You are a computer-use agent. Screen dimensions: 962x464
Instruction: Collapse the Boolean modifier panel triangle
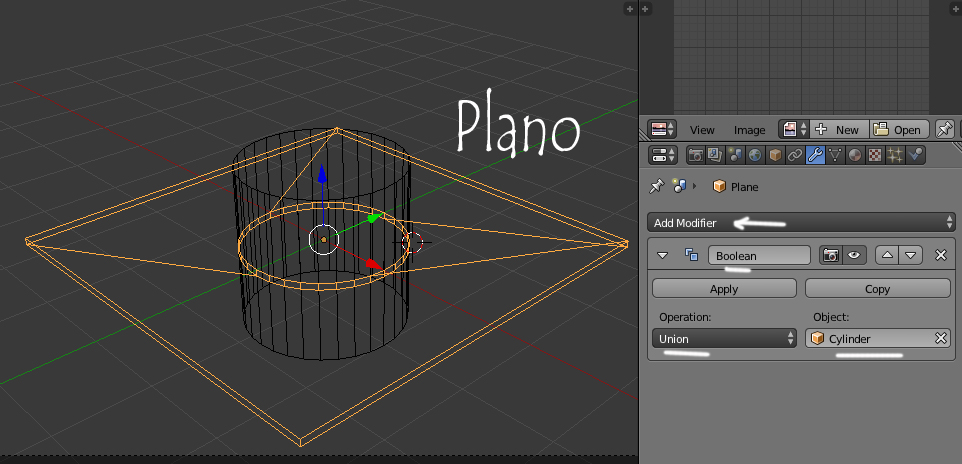[663, 255]
